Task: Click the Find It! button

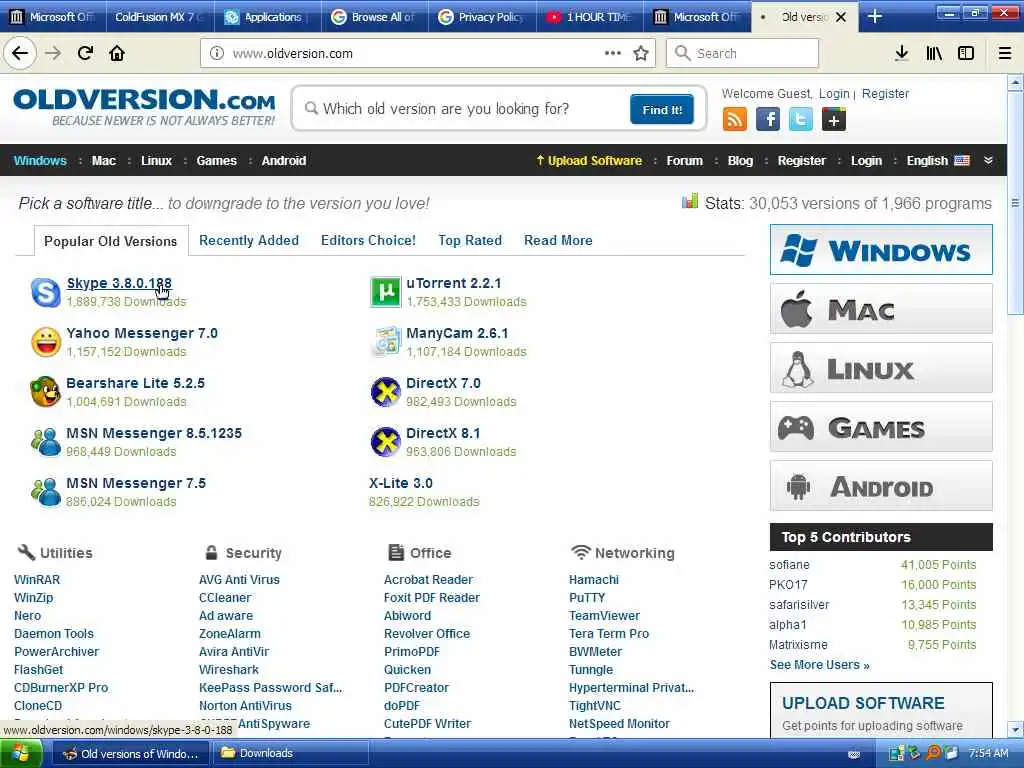Action: coord(662,110)
